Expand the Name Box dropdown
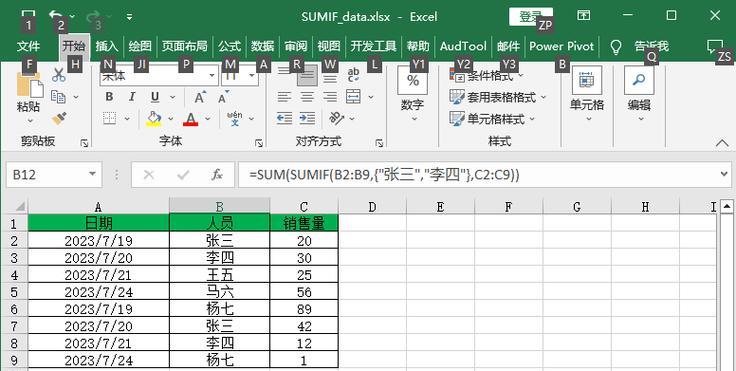This screenshot has width=736, height=371. pos(92,175)
